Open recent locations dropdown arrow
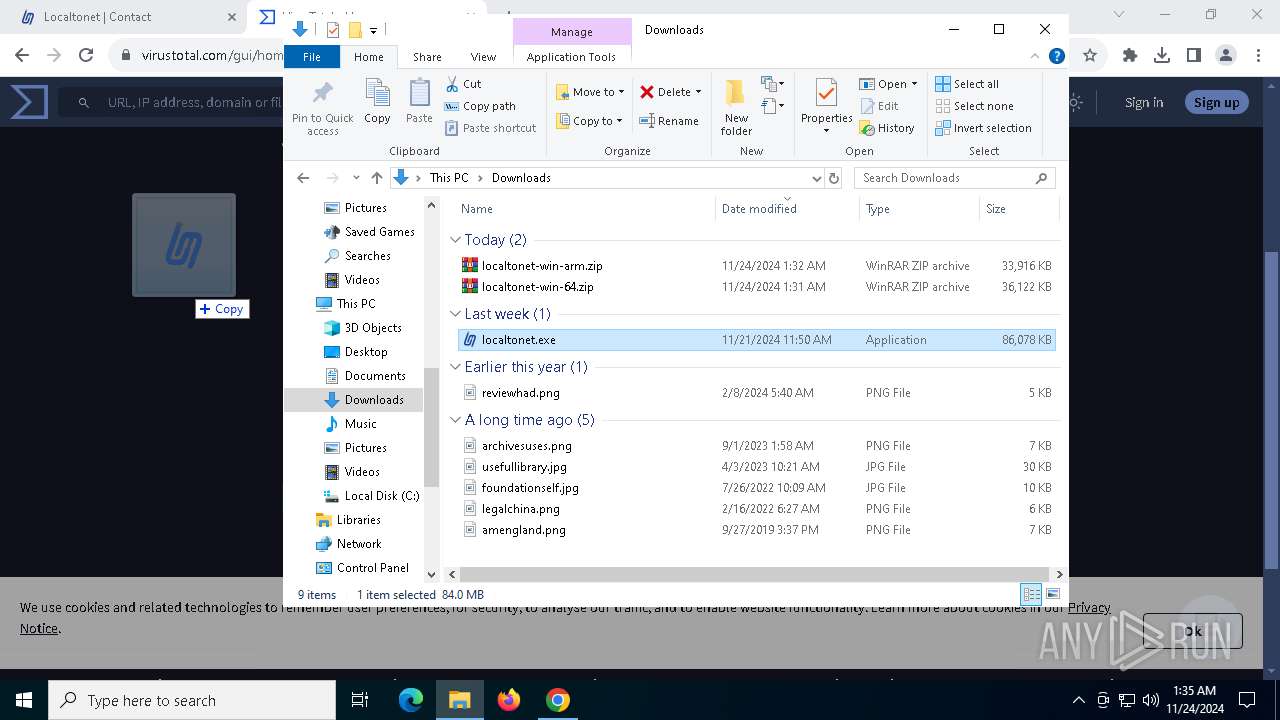Screen dimensions: 1280x720 355,178
